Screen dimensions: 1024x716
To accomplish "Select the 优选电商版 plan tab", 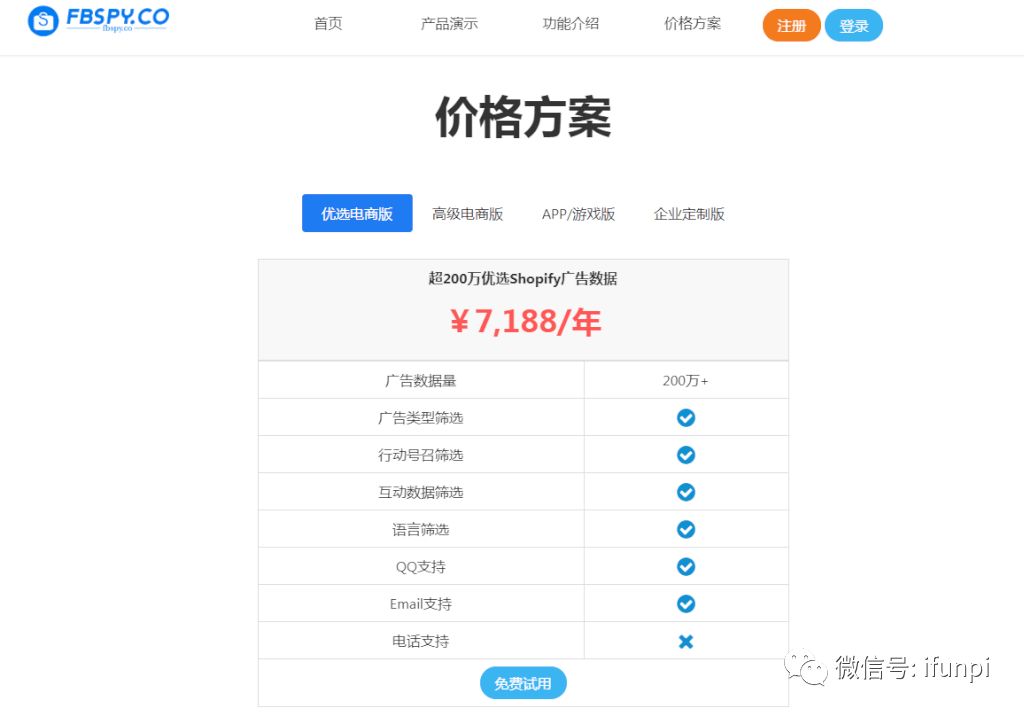I will [357, 213].
